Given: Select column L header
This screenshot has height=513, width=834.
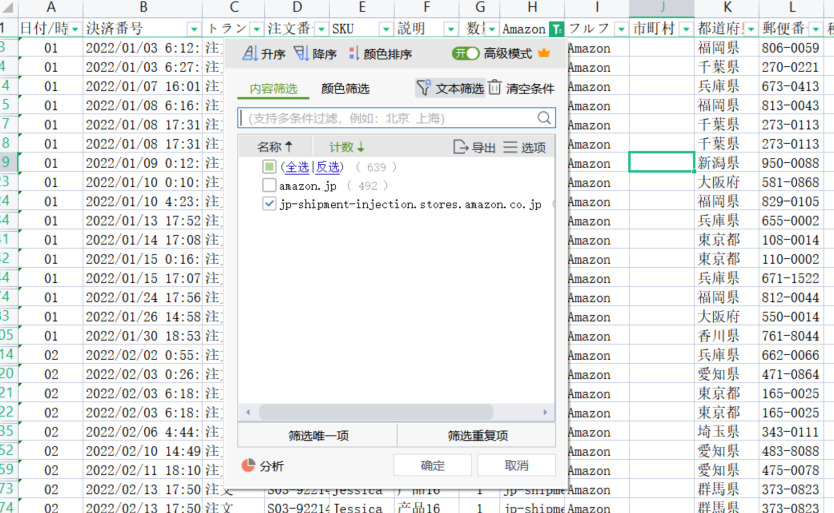Looking at the screenshot, I should pos(792,7).
